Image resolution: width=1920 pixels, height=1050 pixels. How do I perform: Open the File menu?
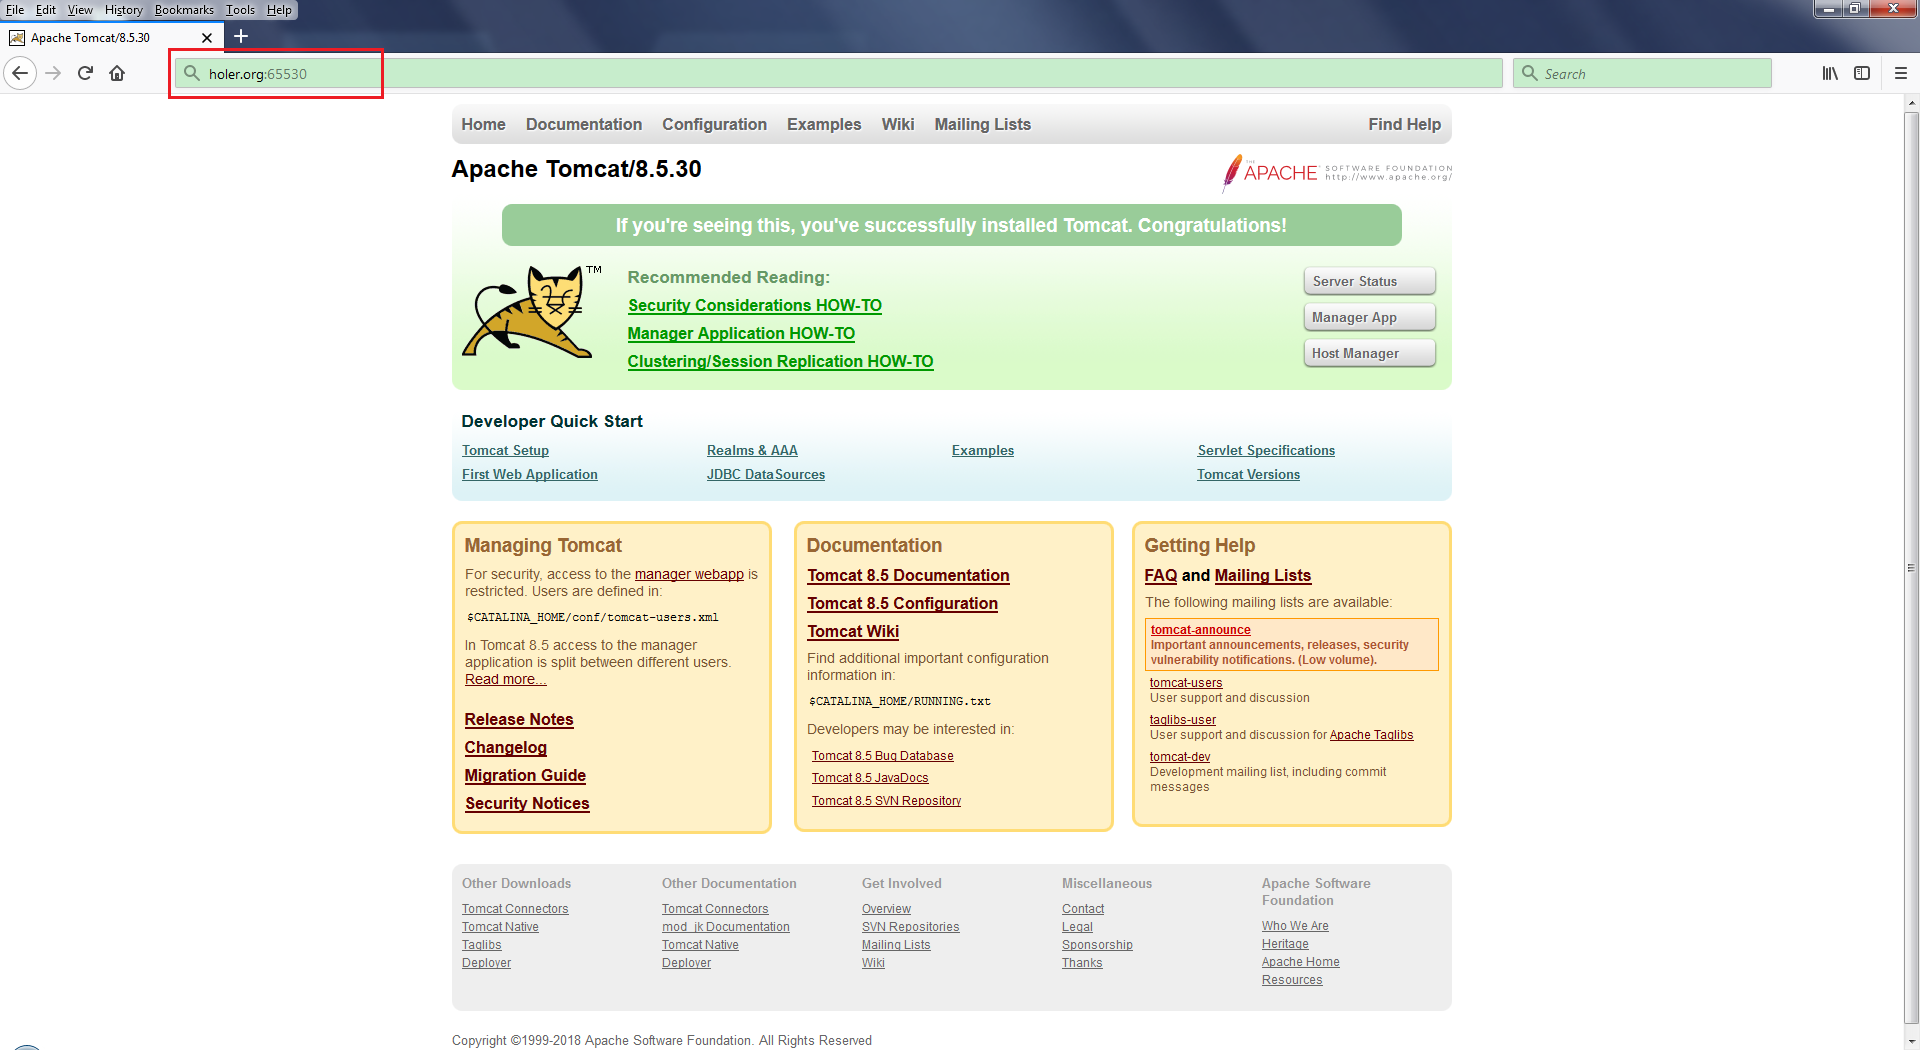[x=15, y=10]
